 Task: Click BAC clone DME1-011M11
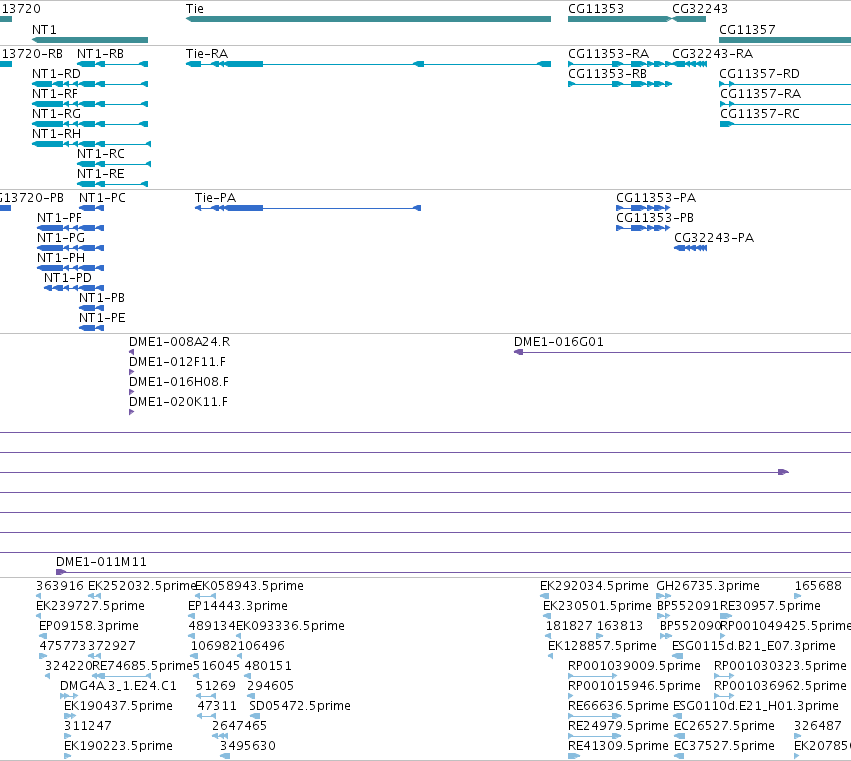click(x=453, y=572)
